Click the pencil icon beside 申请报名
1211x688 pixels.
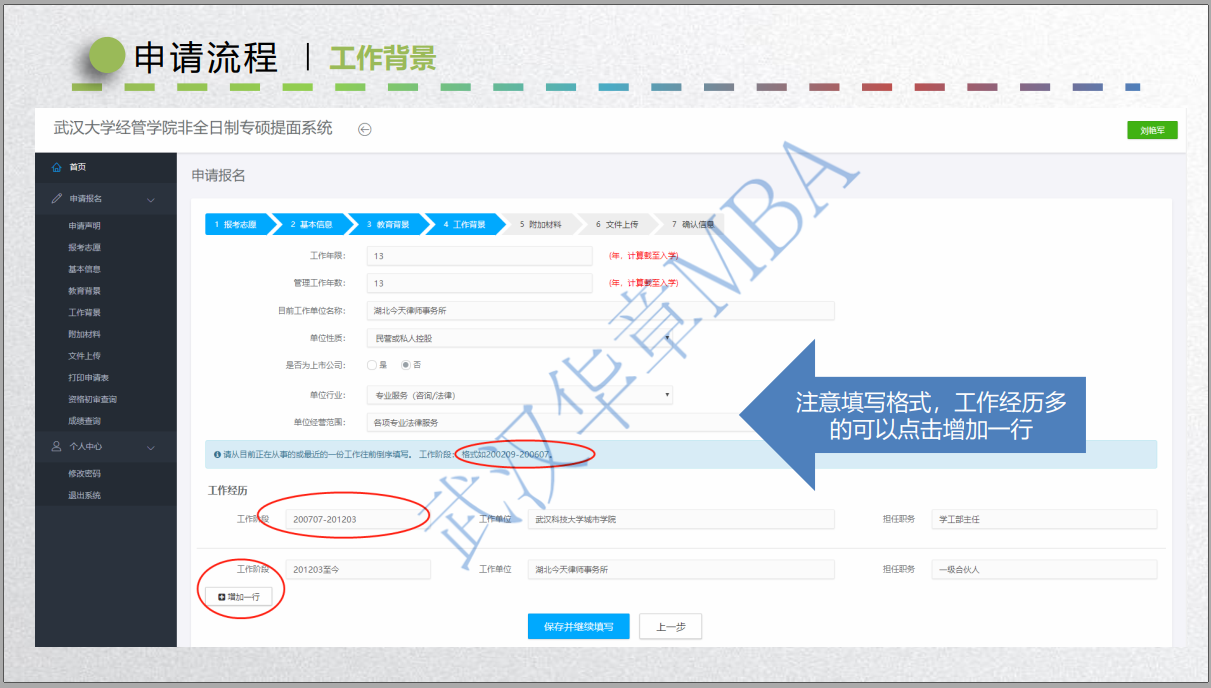(57, 198)
